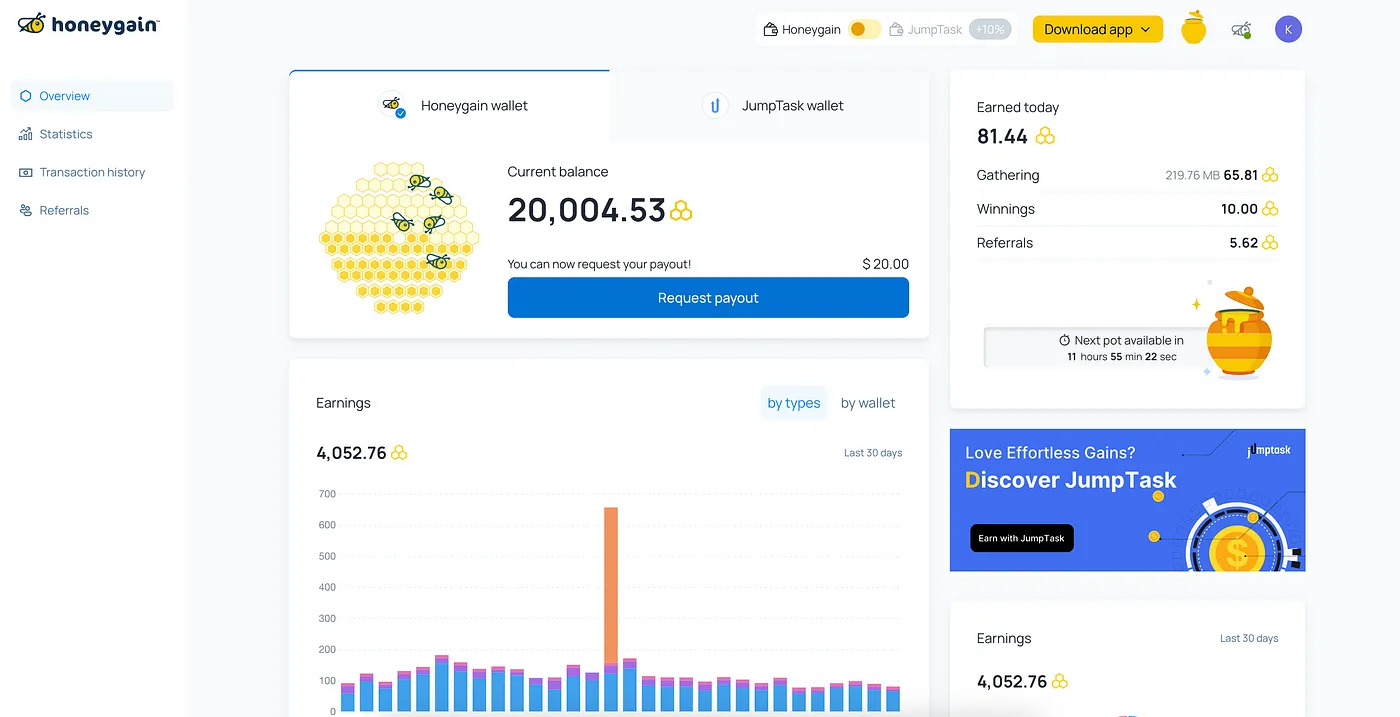
Task: Click credit icon beside 4,052.76 in chart card
Action: 399,453
